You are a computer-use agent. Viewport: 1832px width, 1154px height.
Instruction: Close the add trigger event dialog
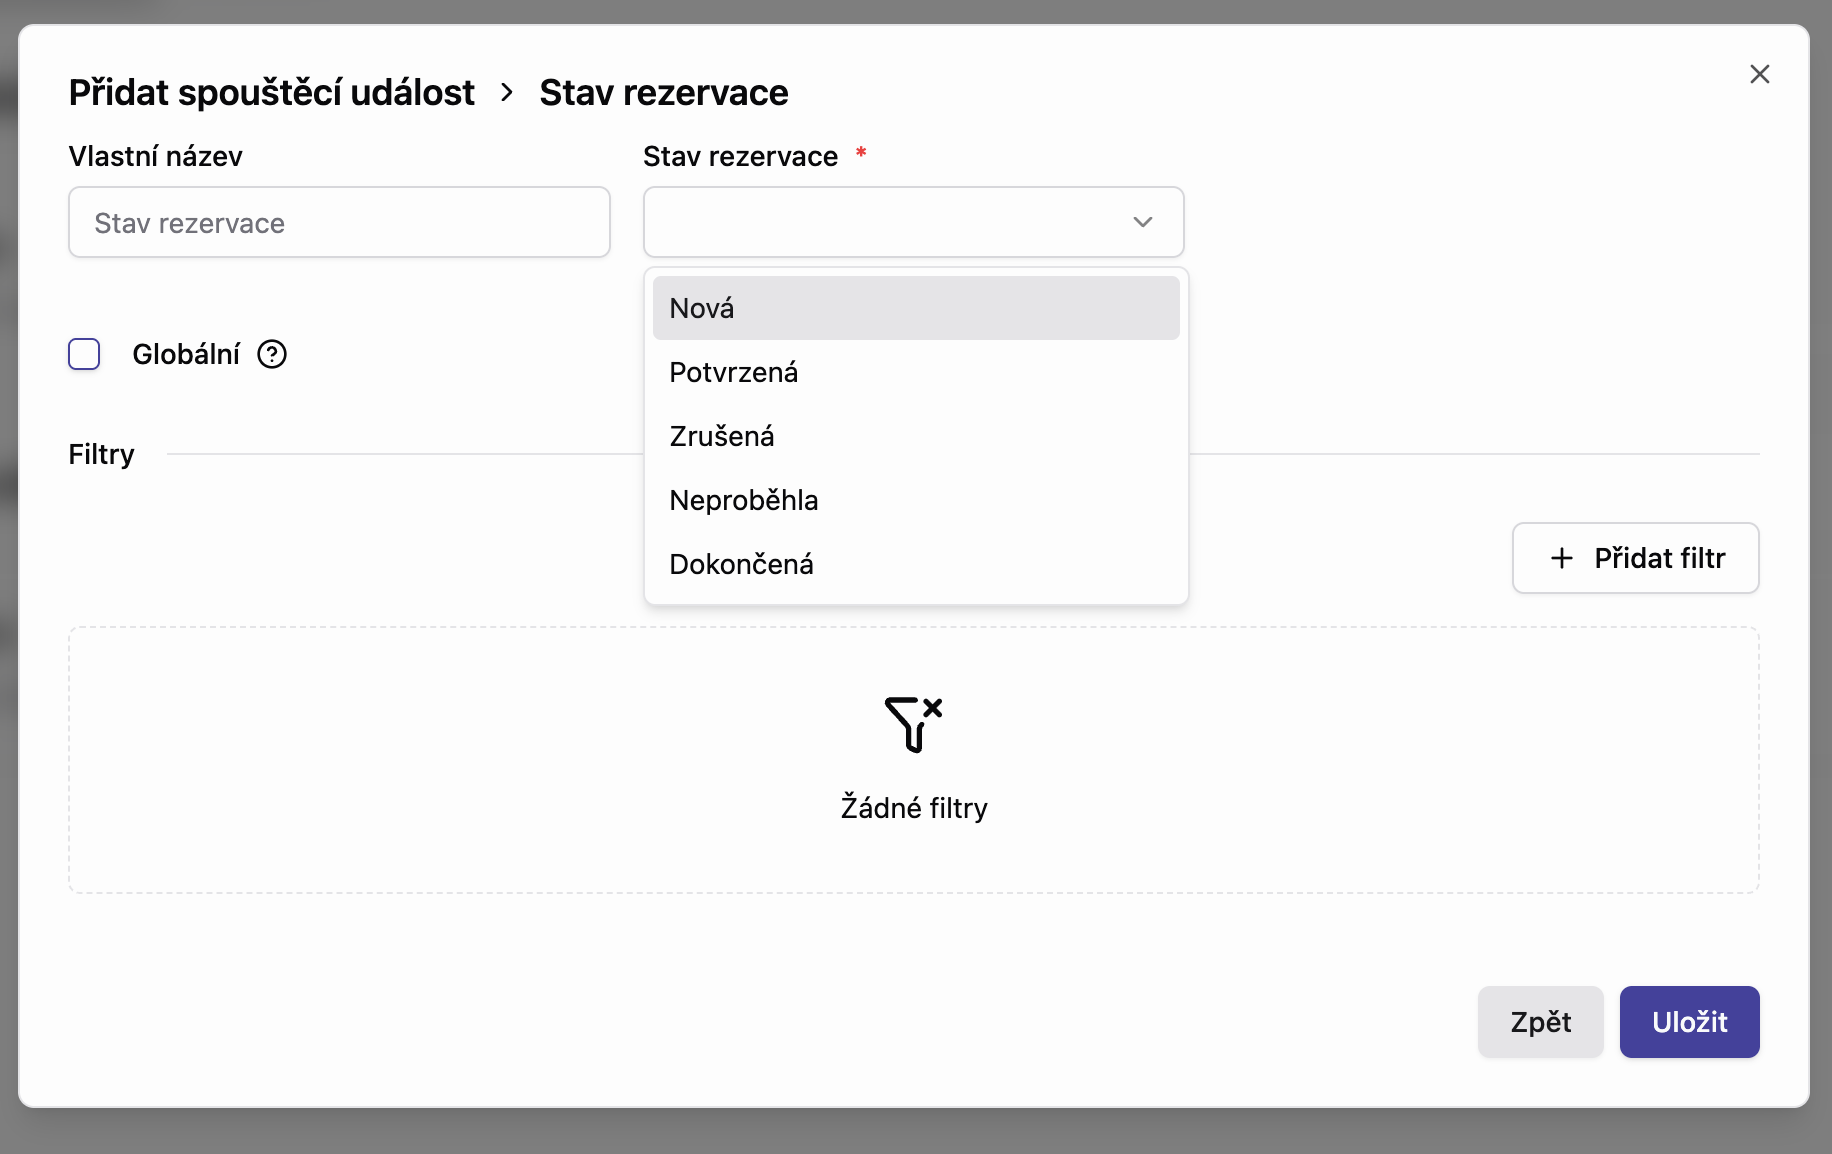[x=1759, y=74]
